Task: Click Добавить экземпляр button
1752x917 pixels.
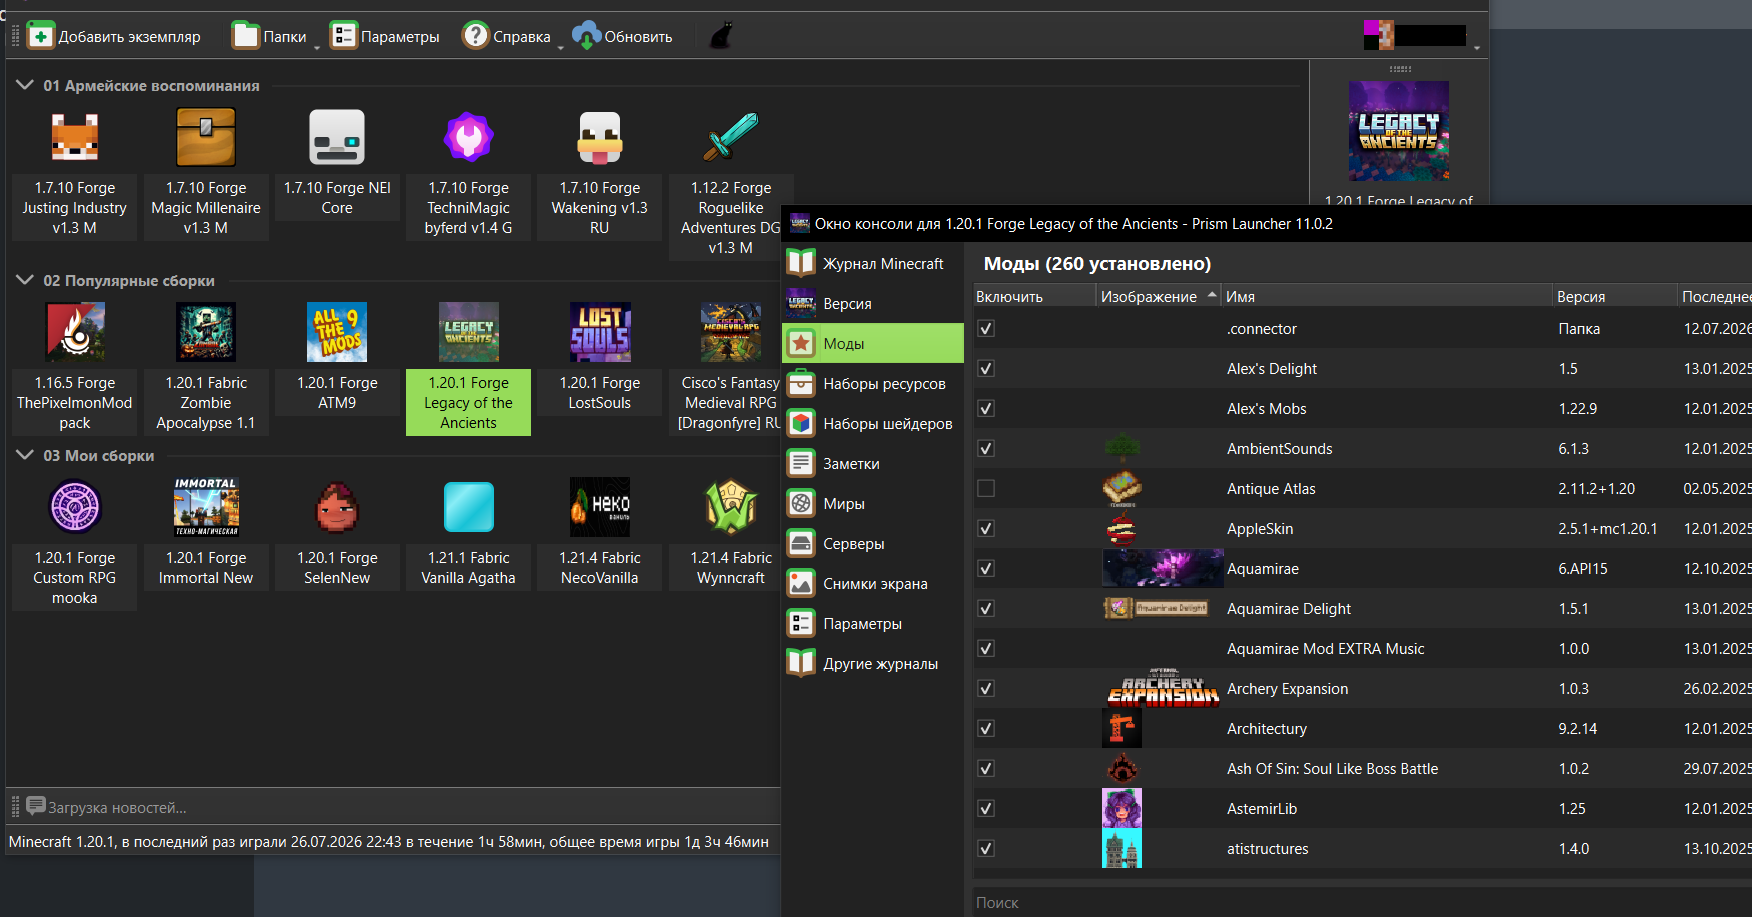Action: click(x=114, y=36)
